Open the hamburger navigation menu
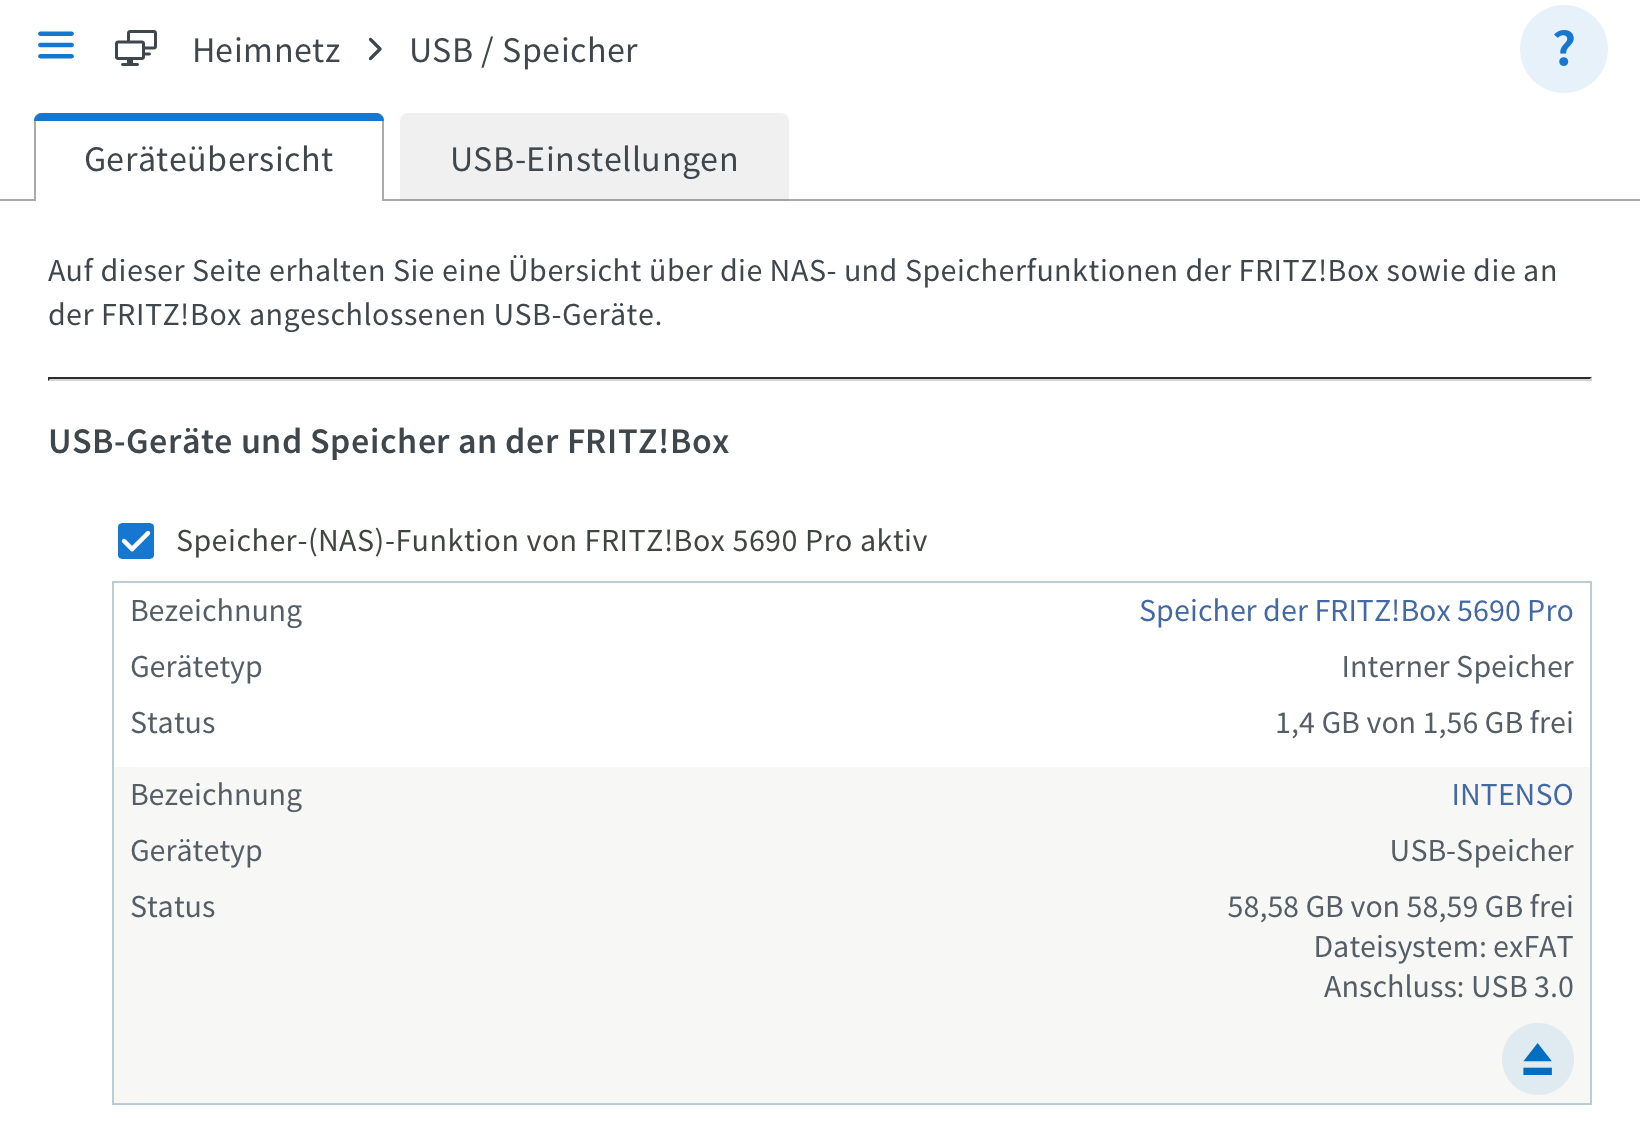 click(x=56, y=46)
